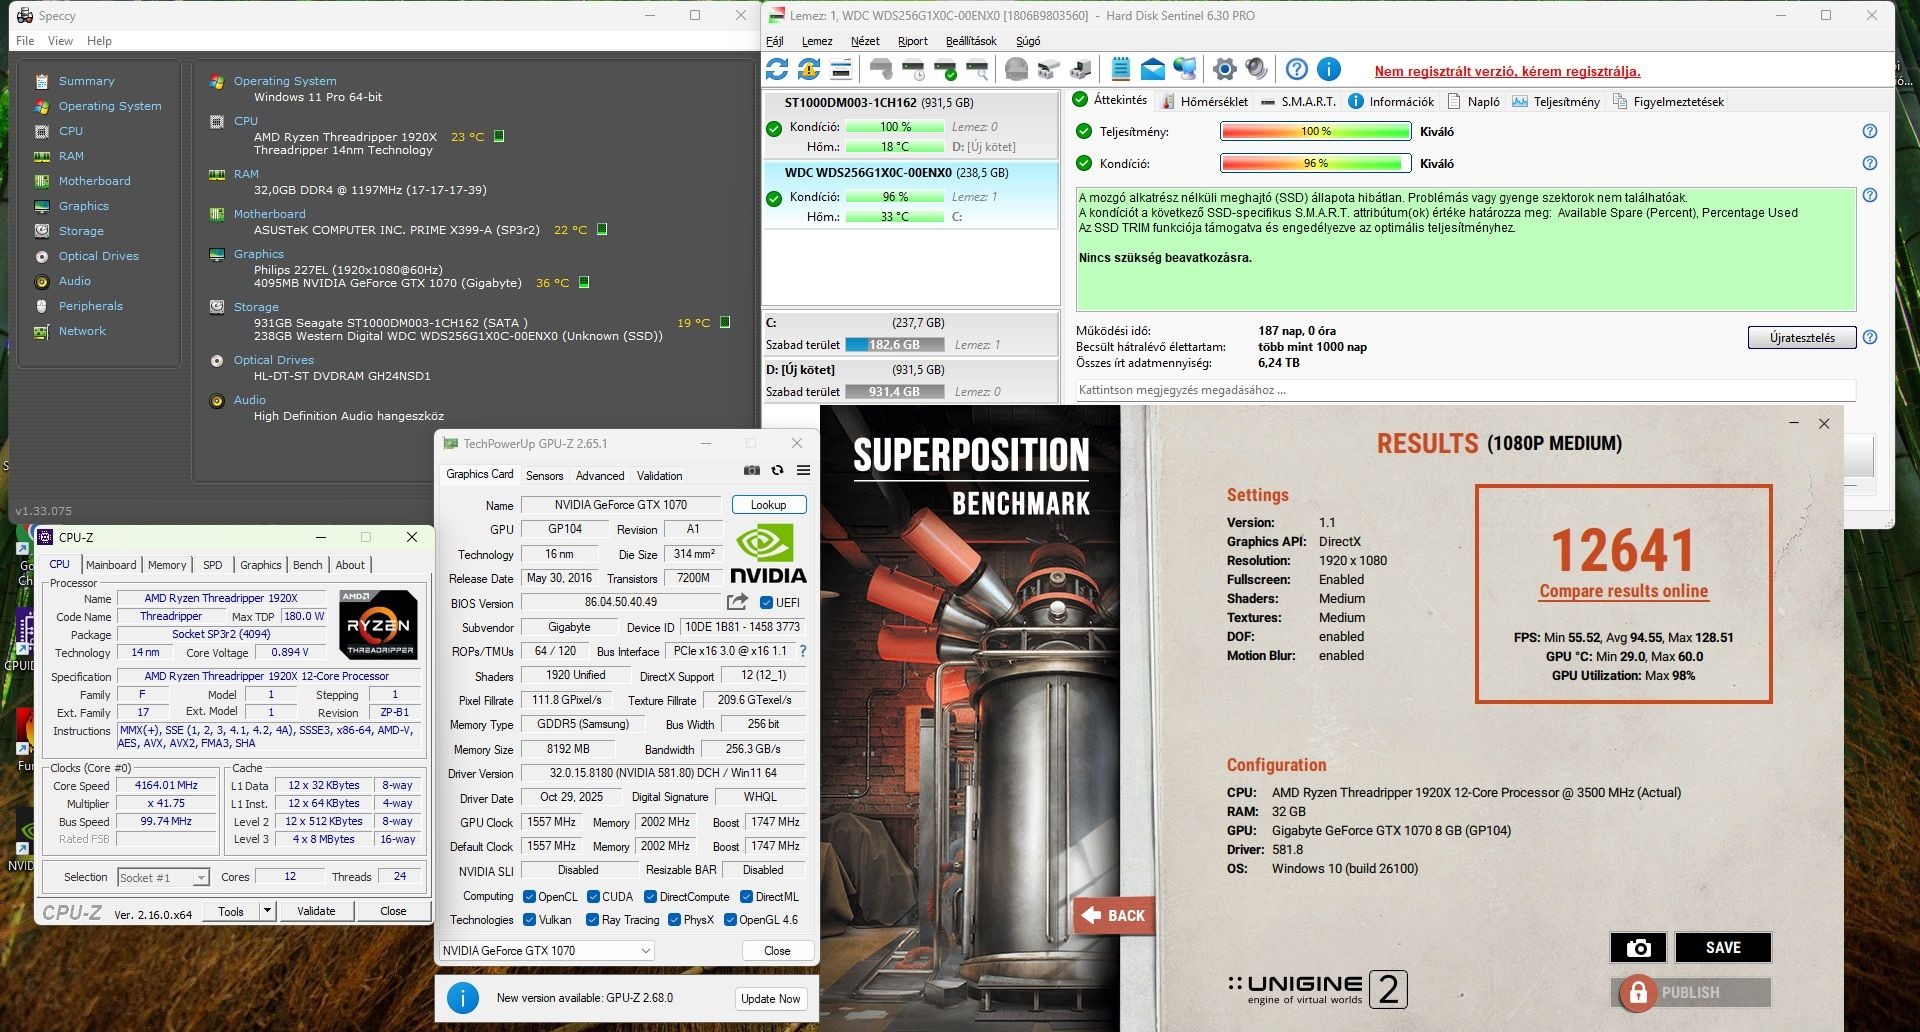Click help icon next to Teljesítmény bar
This screenshot has width=1920, height=1032.
pyautogui.click(x=1870, y=131)
